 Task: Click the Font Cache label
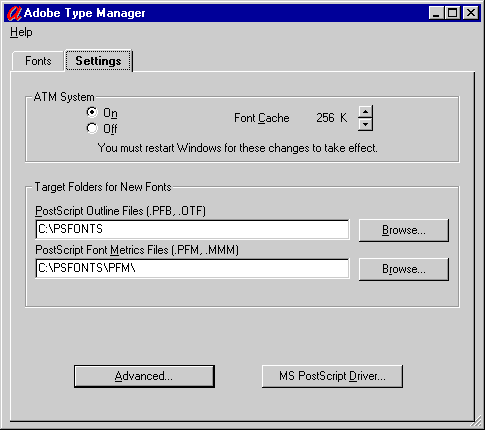pyautogui.click(x=262, y=118)
